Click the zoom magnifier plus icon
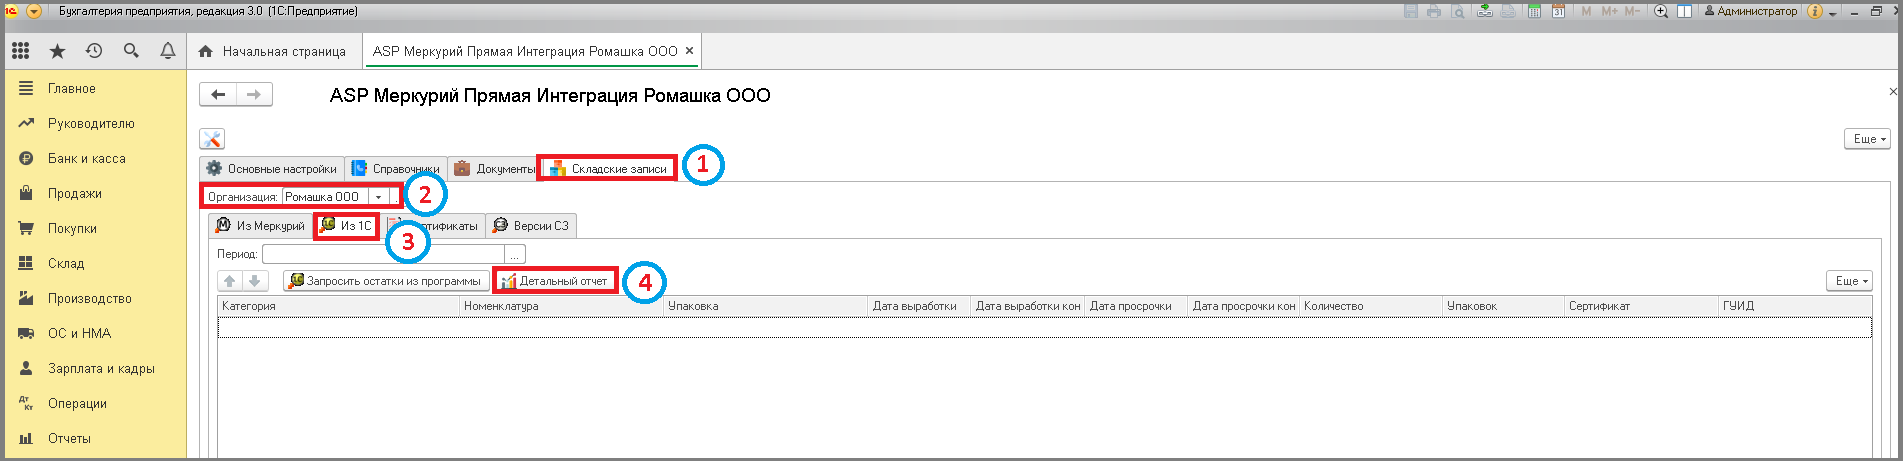 click(1661, 11)
